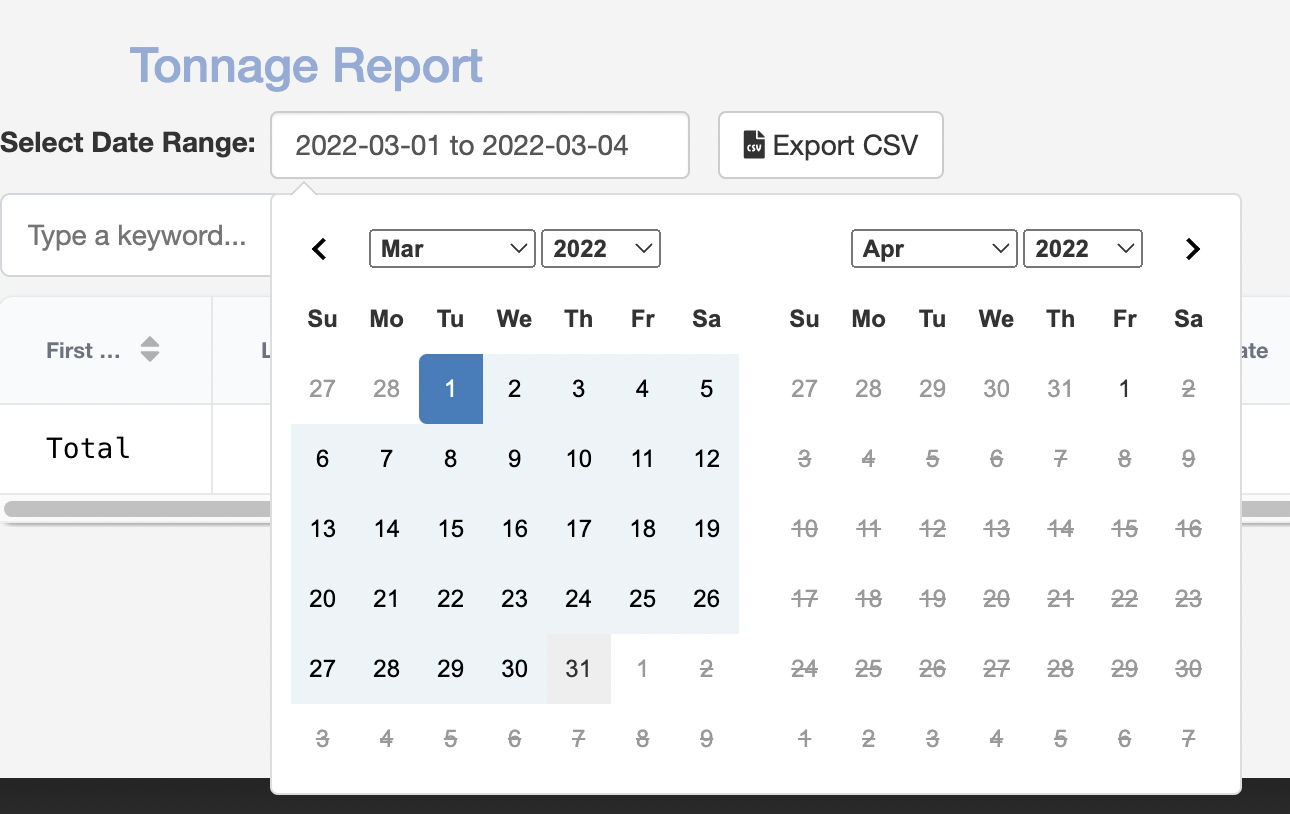Open the Apr month dropdown
This screenshot has height=814, width=1290.
click(934, 249)
